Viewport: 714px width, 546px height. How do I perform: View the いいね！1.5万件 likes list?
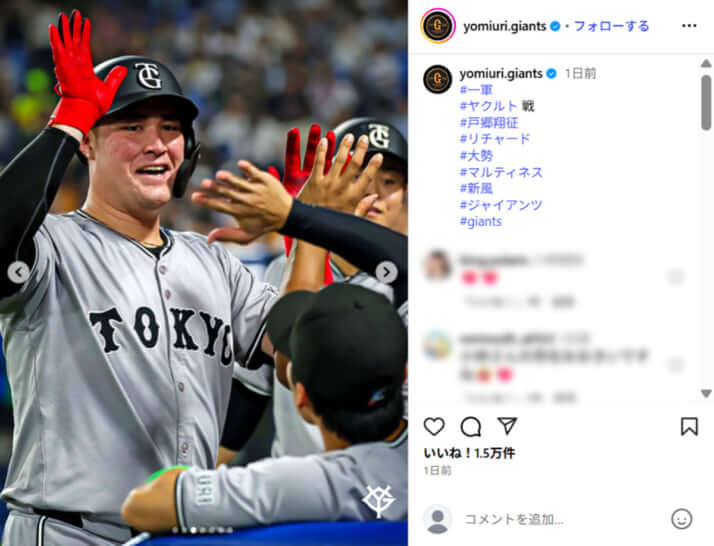[x=469, y=453]
